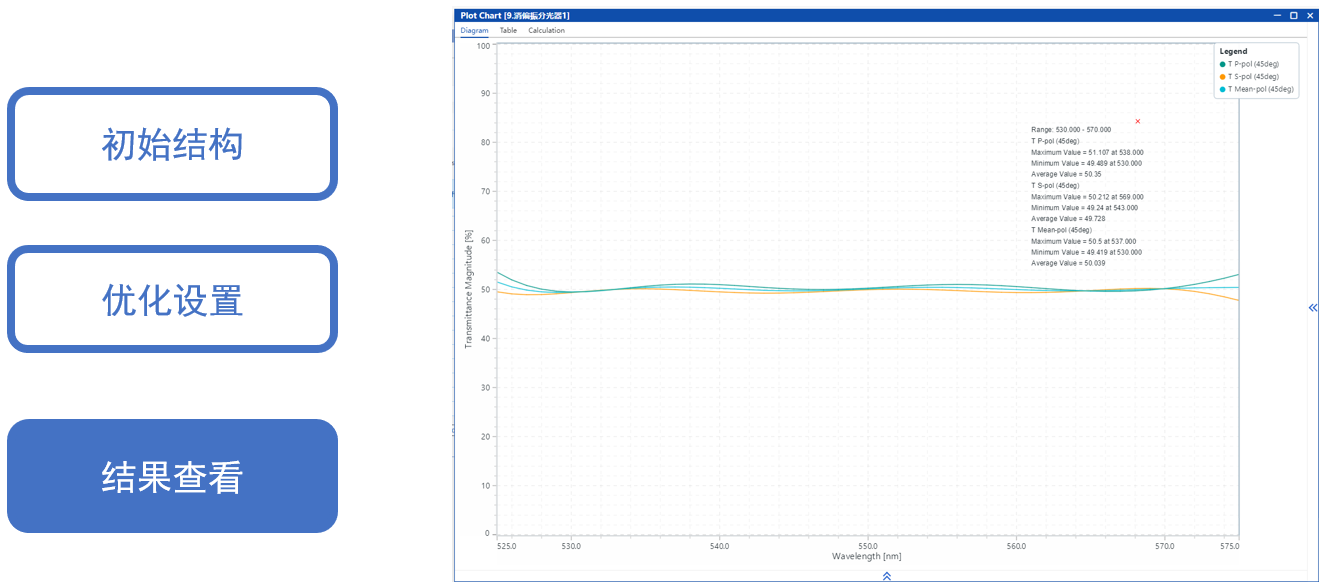1327x588 pixels.
Task: Expand the bottom panel double-chevron
Action: [886, 576]
